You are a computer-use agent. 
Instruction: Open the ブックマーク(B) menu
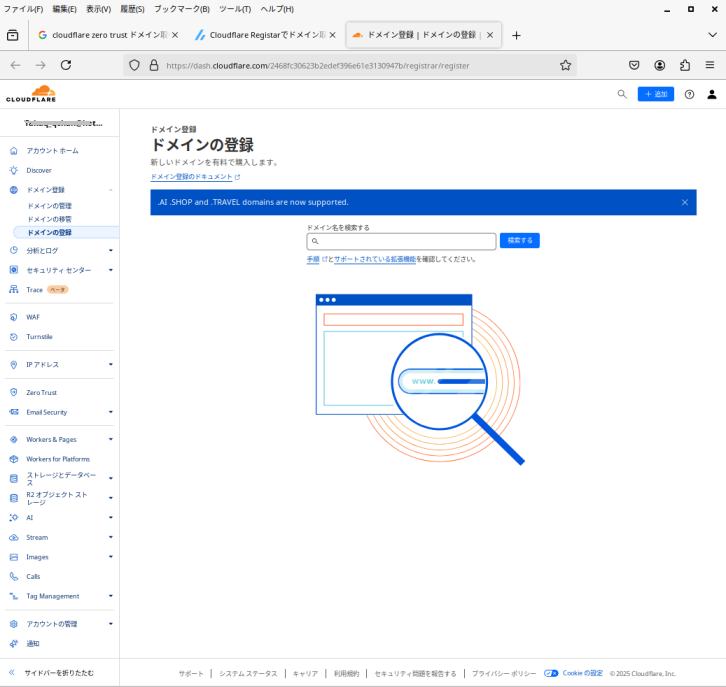click(182, 9)
